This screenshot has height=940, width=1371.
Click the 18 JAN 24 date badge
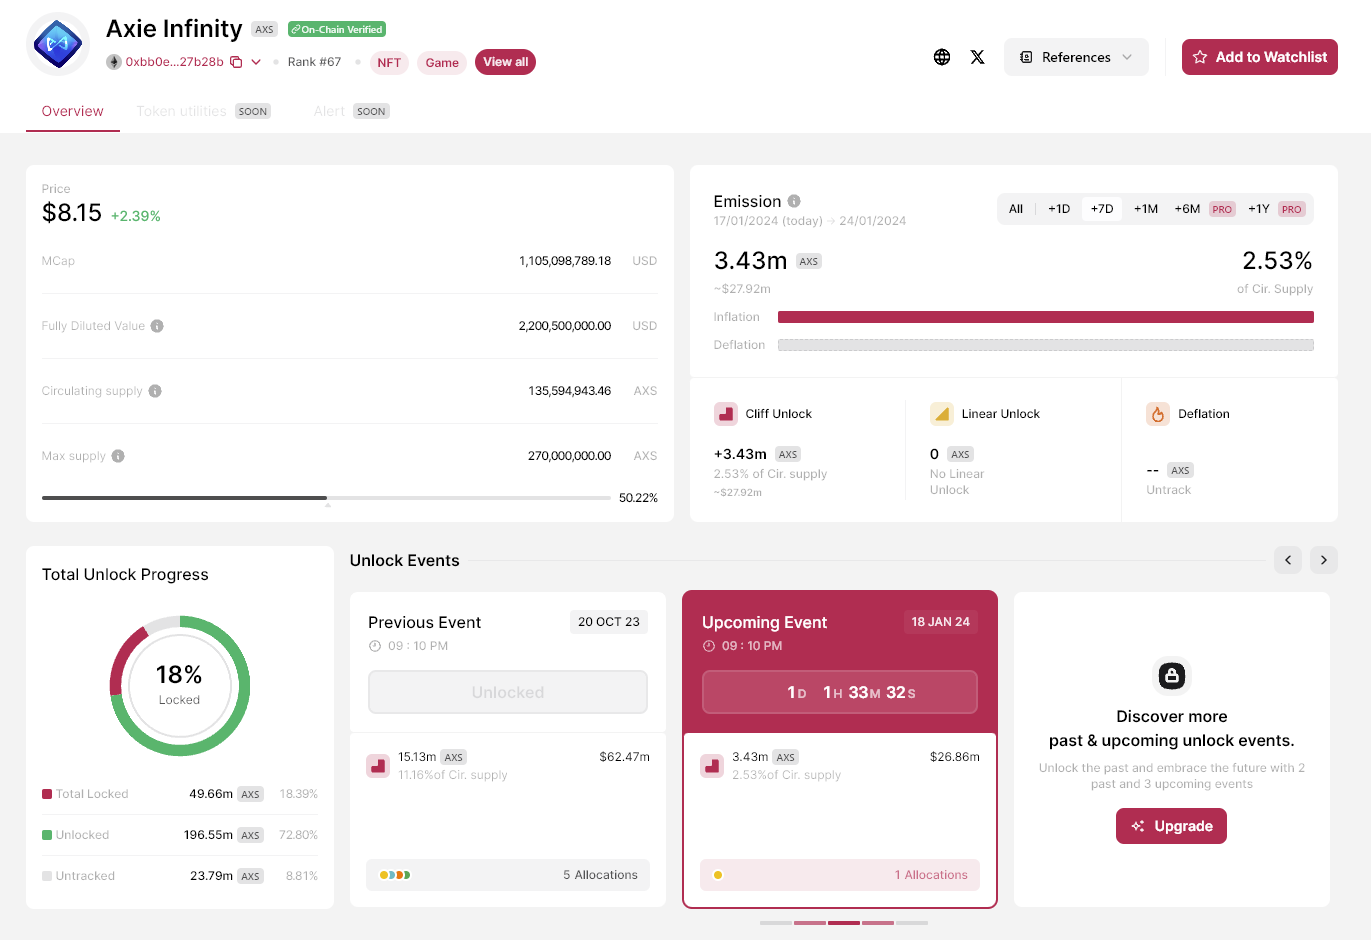pos(941,622)
